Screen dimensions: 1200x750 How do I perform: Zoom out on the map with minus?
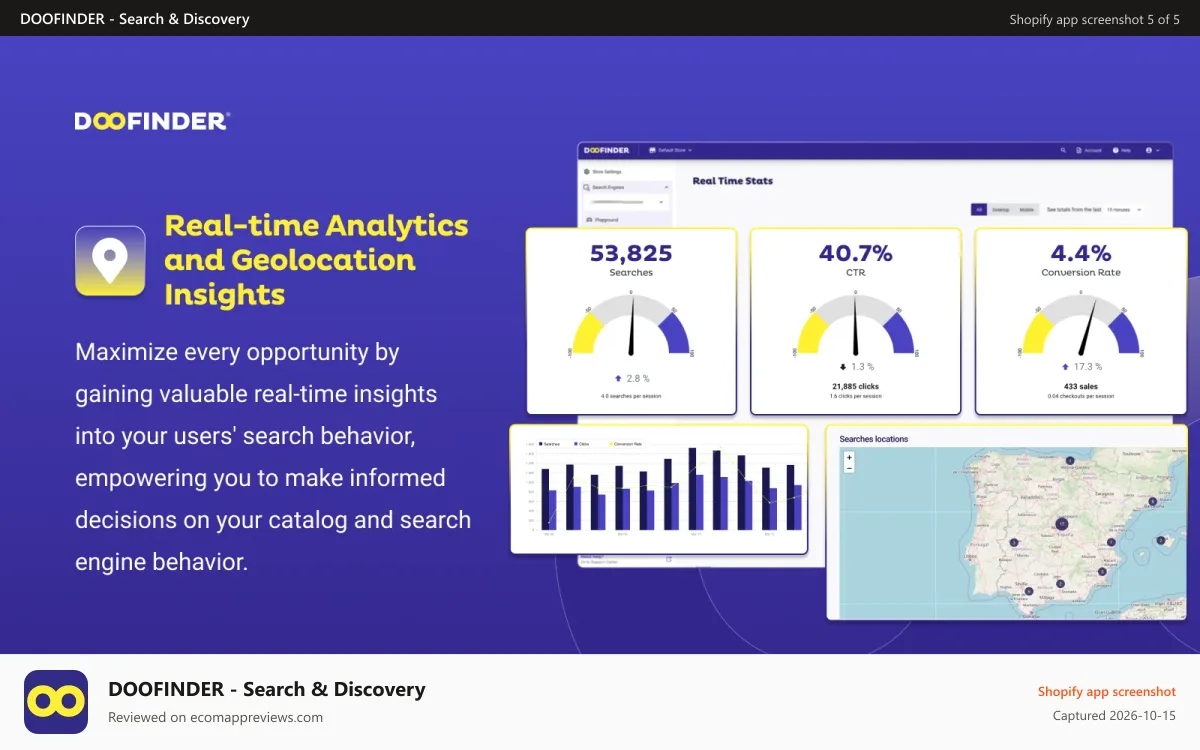tap(849, 468)
